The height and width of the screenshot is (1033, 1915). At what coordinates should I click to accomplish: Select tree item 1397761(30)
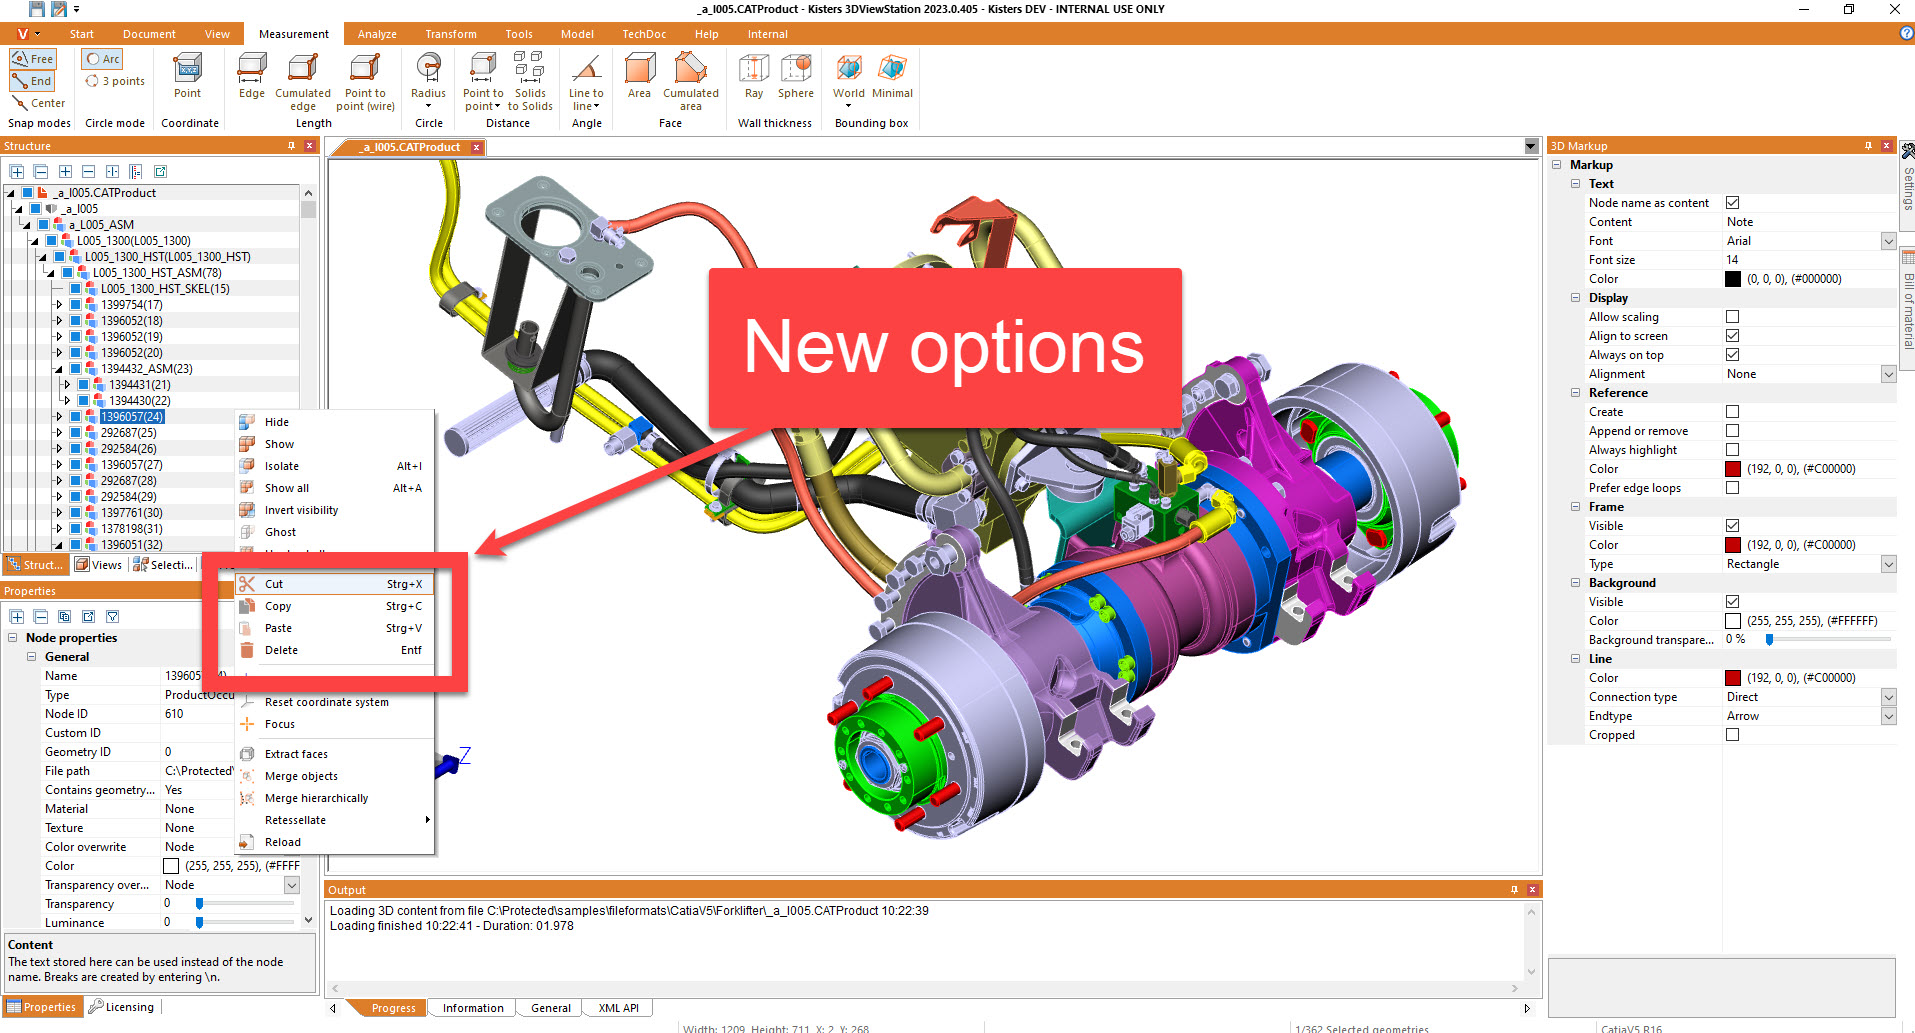pos(131,513)
